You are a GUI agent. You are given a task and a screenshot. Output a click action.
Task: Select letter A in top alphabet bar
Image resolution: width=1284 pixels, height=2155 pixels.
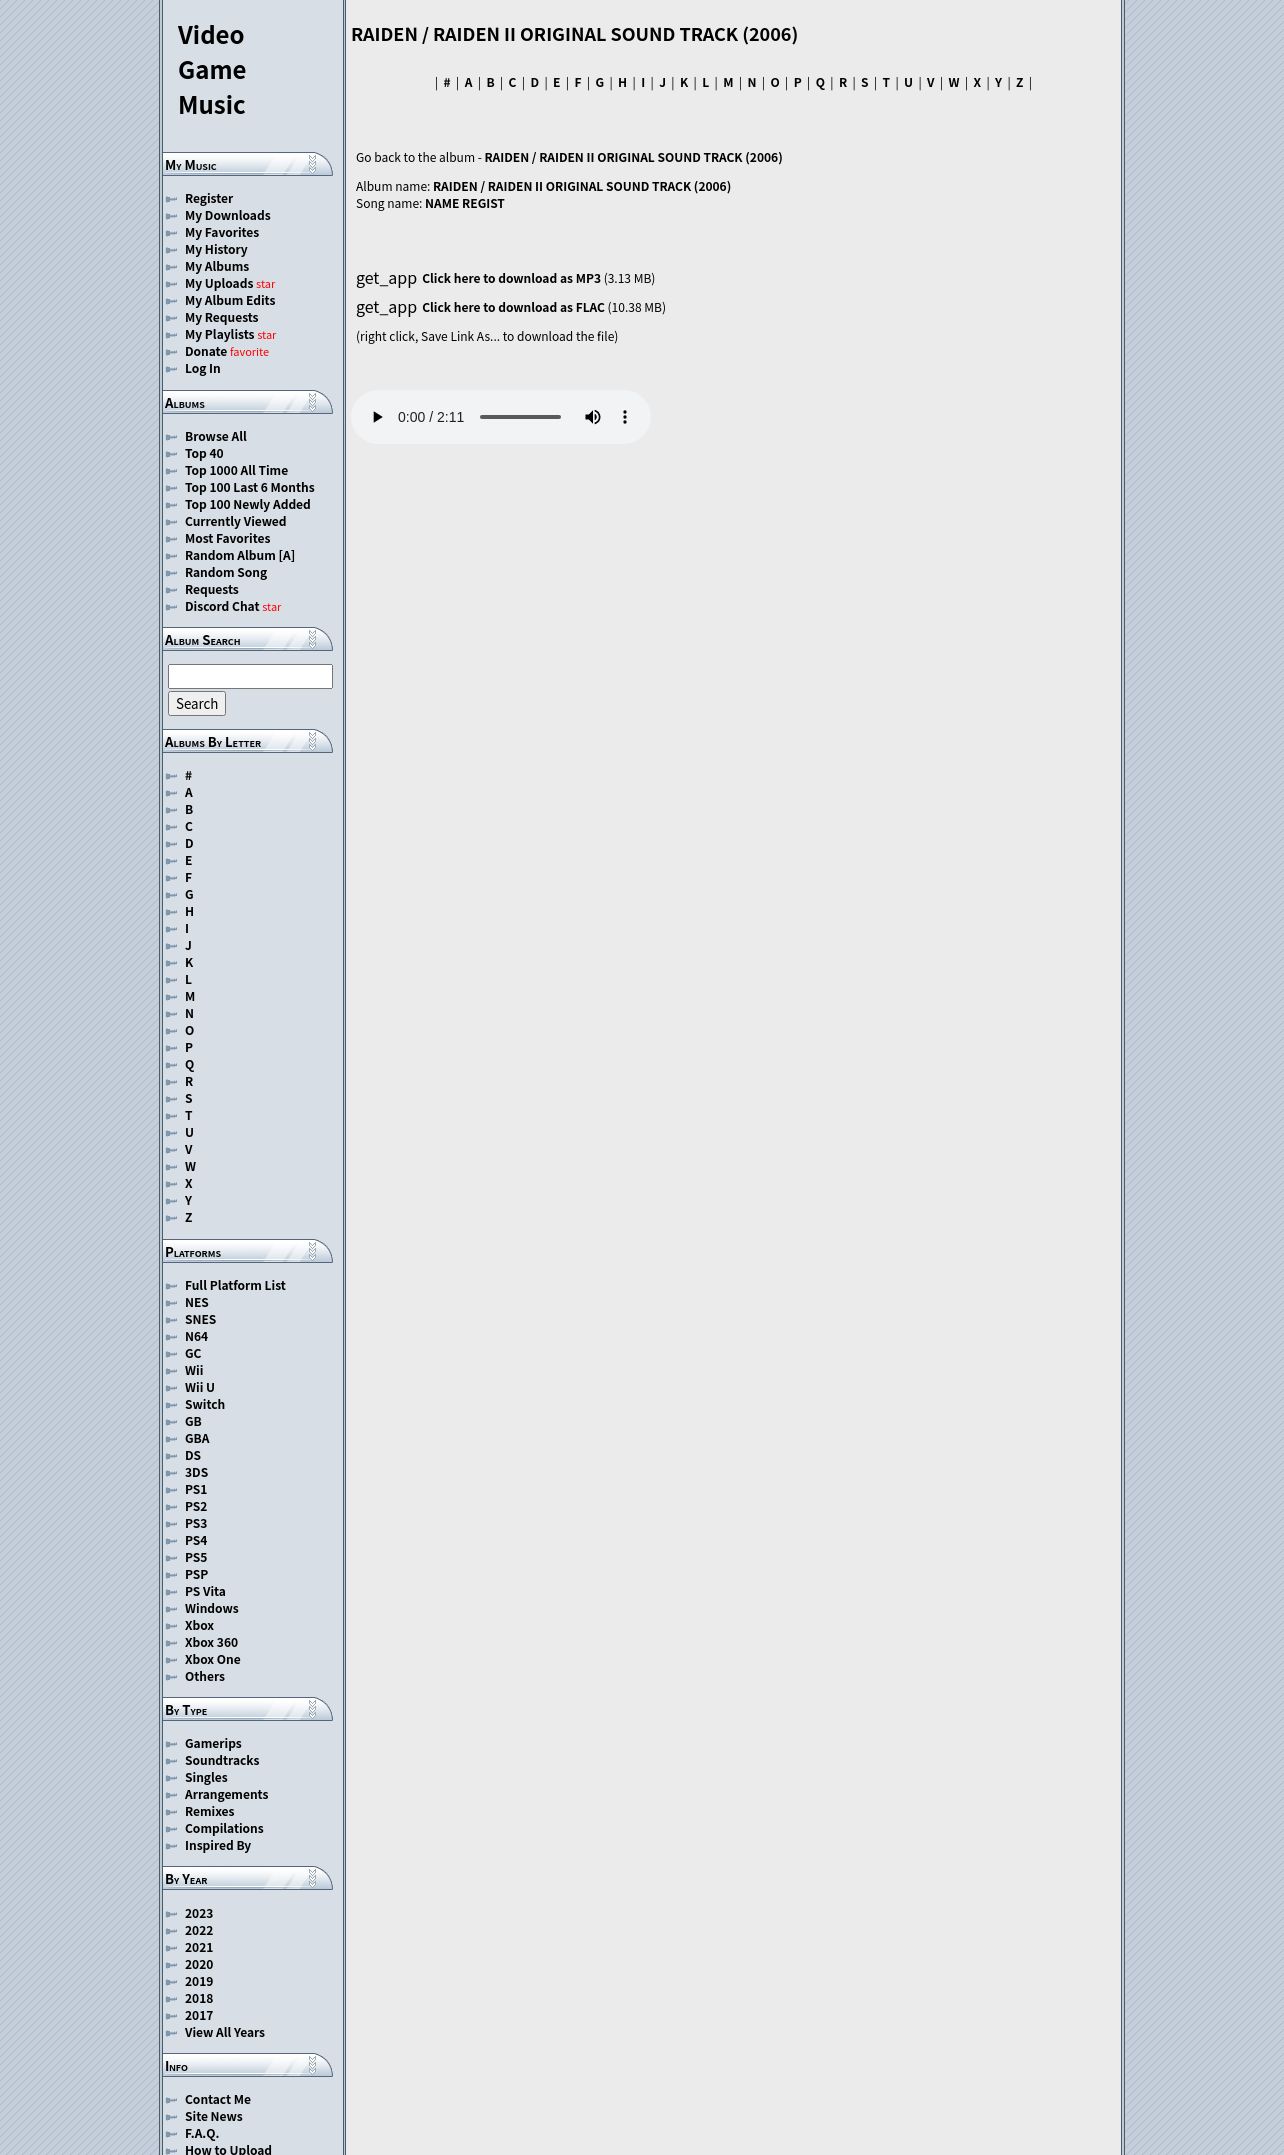pyautogui.click(x=468, y=83)
